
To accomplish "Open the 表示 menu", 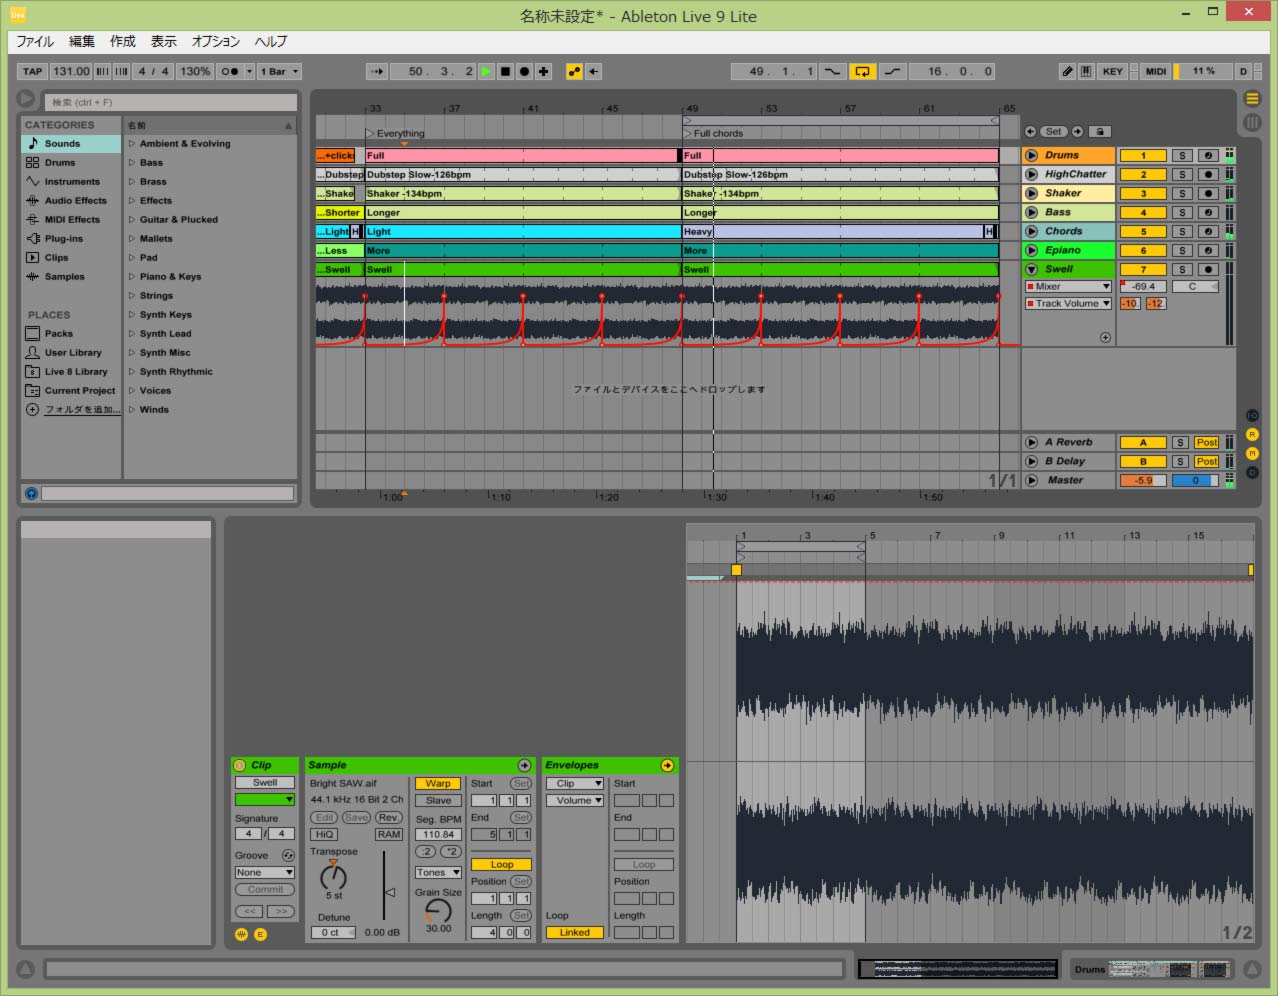I will coord(163,41).
